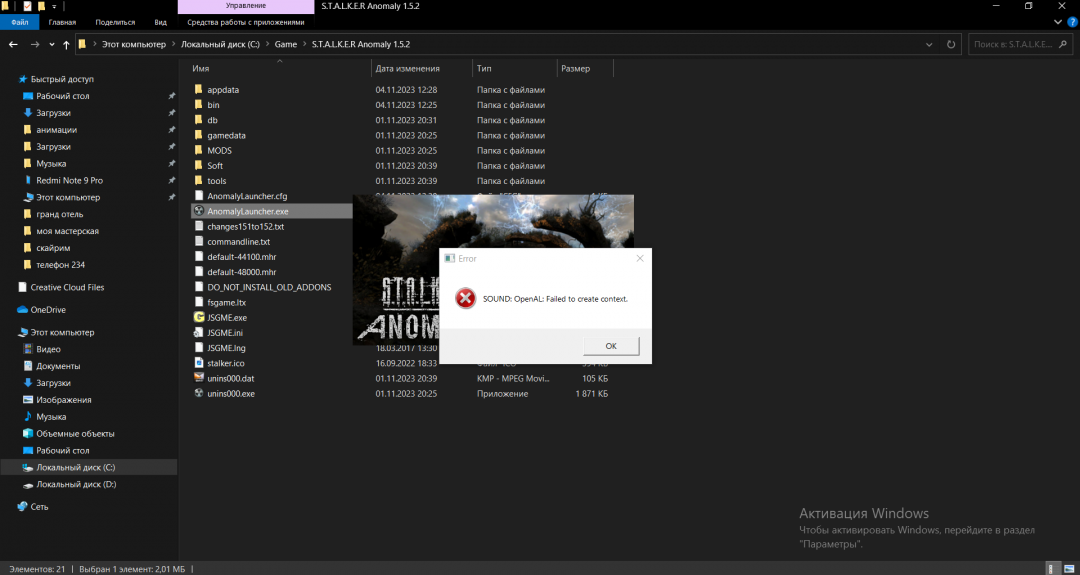Click OK in the Error dialog
This screenshot has height=575, width=1080.
[x=611, y=346]
